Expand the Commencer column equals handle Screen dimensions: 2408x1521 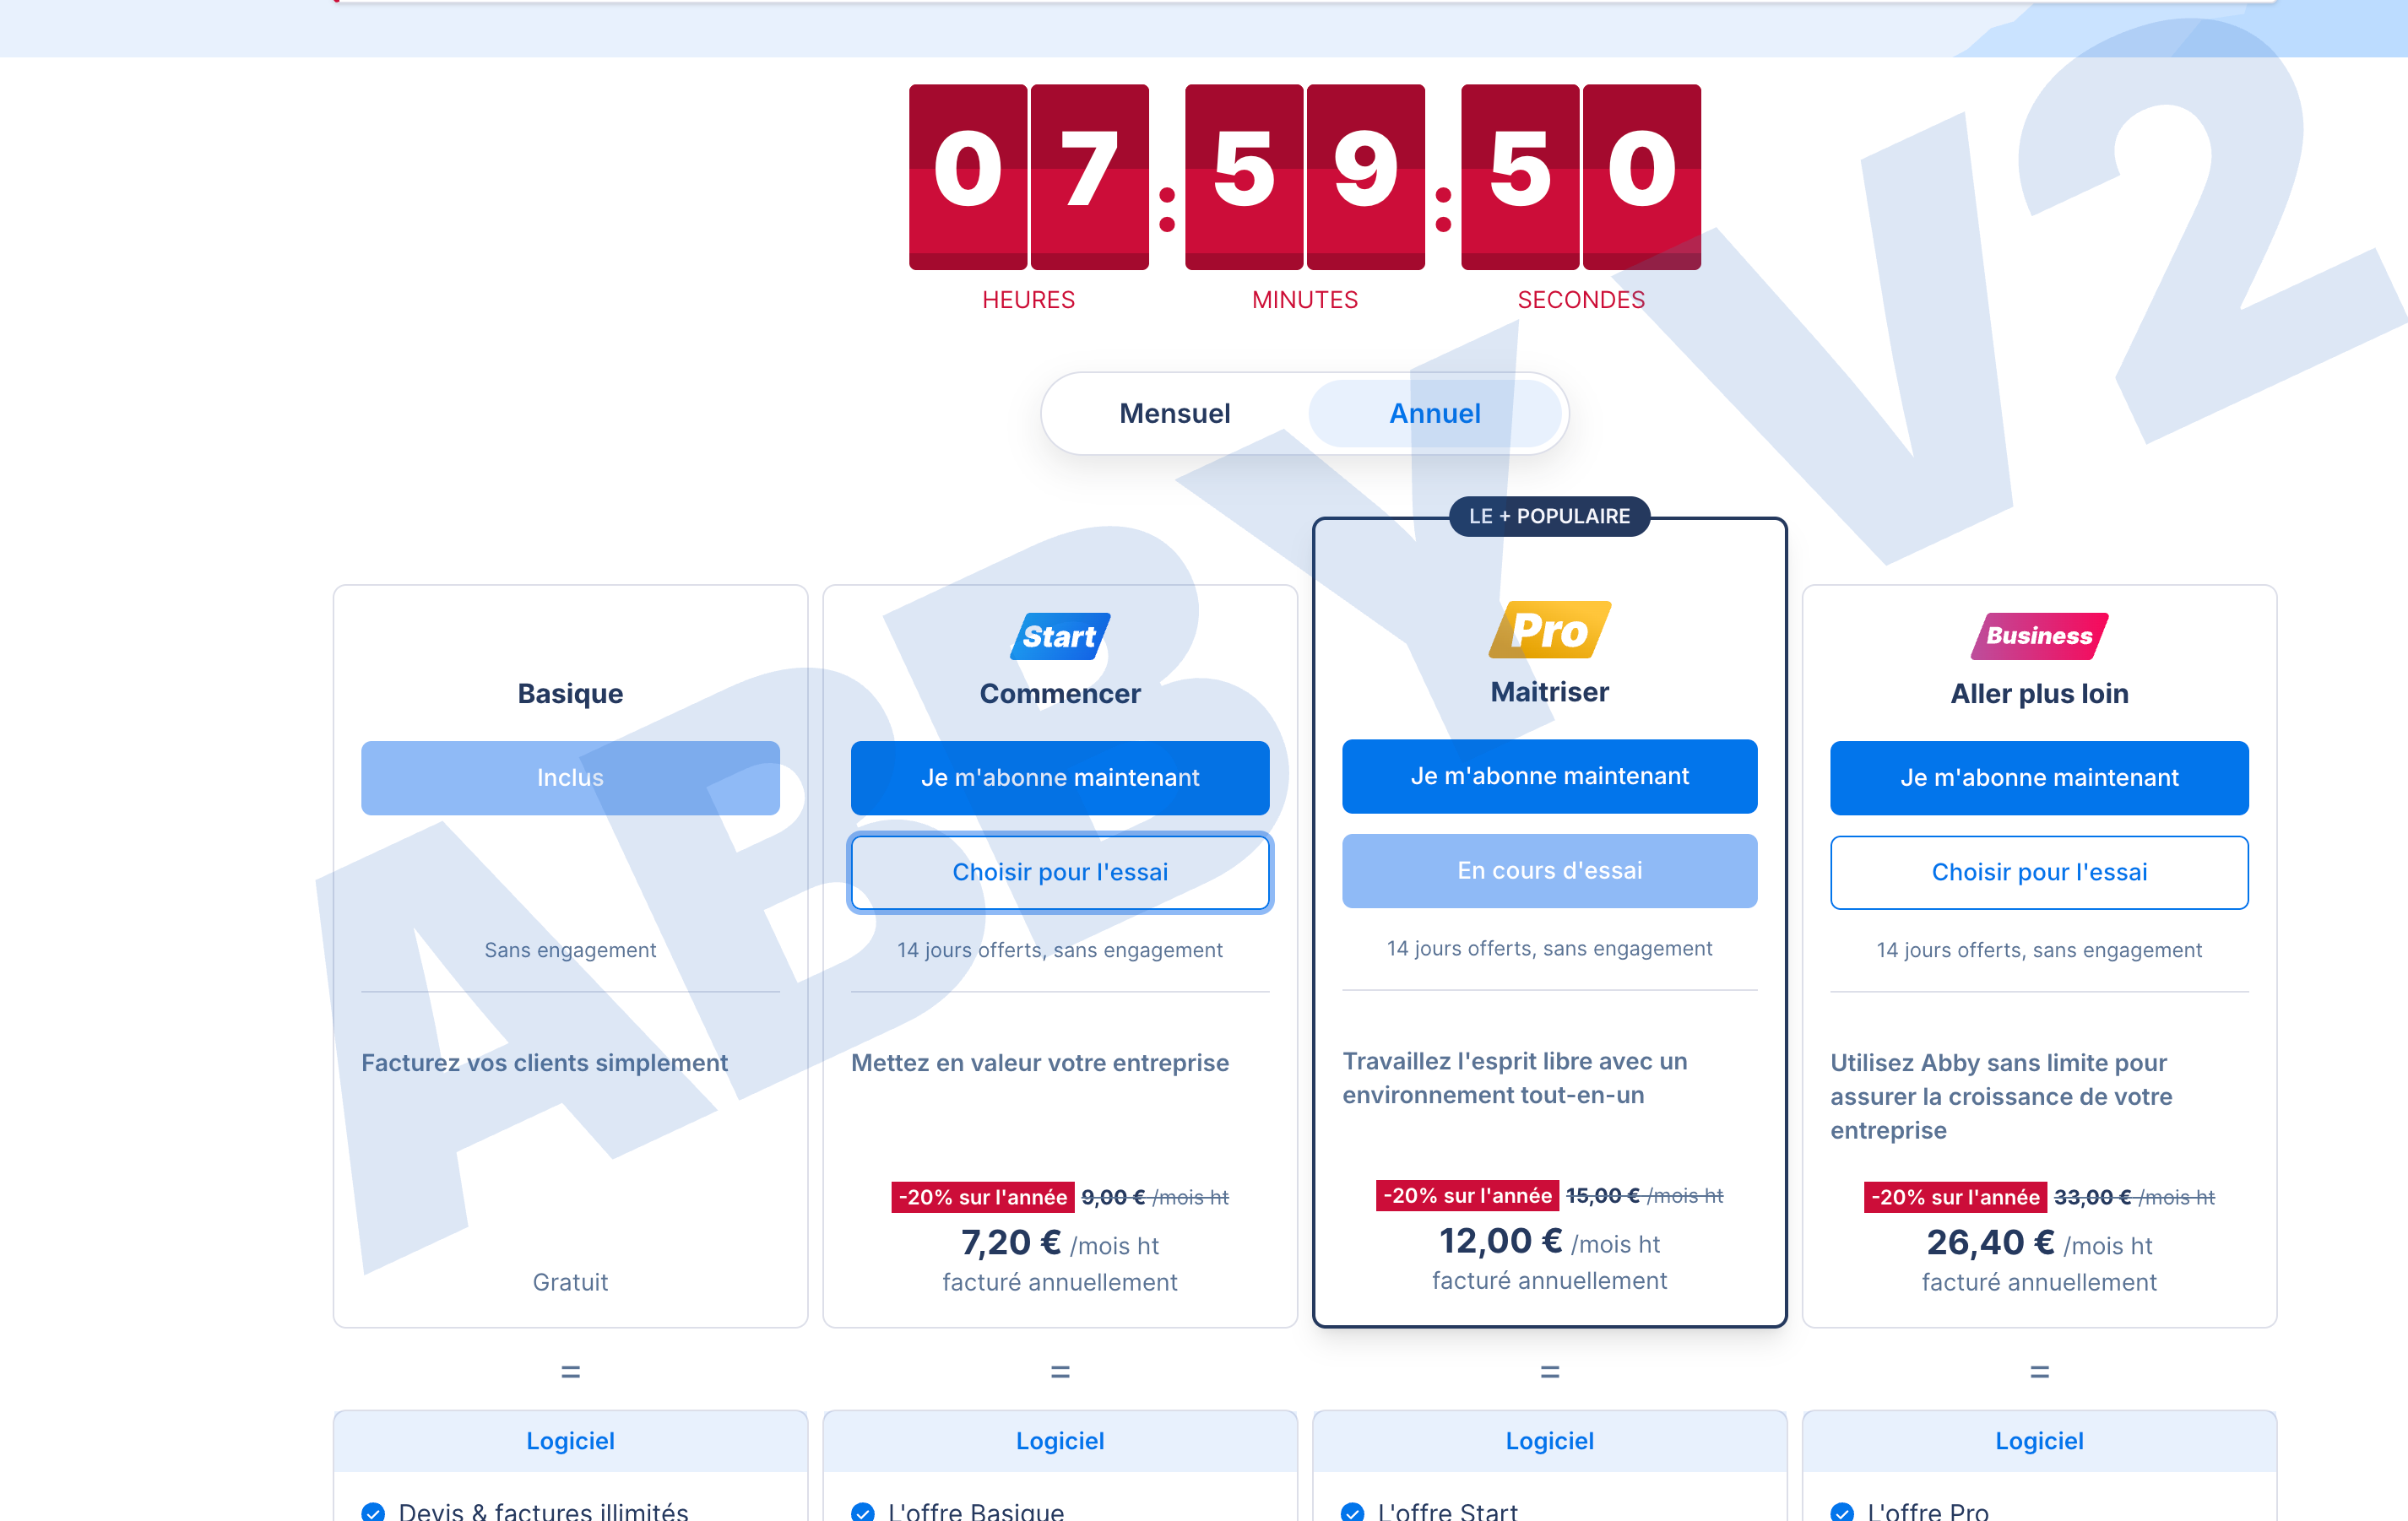coord(1060,1372)
